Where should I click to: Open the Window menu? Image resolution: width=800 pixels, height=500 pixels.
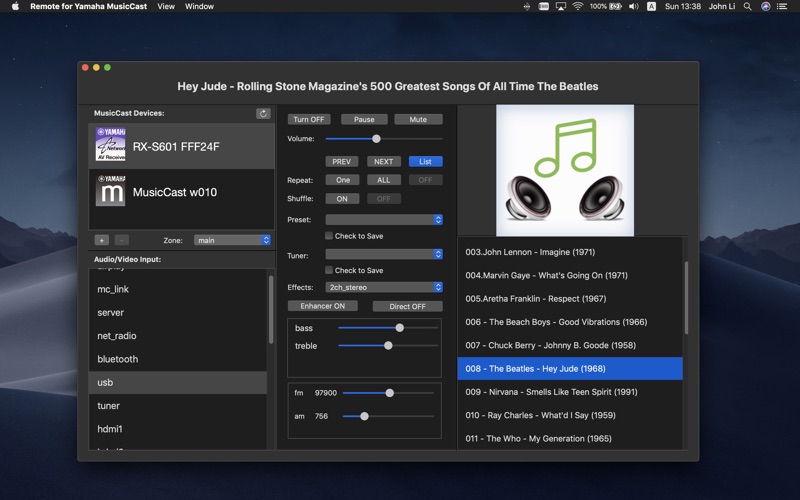click(x=199, y=6)
